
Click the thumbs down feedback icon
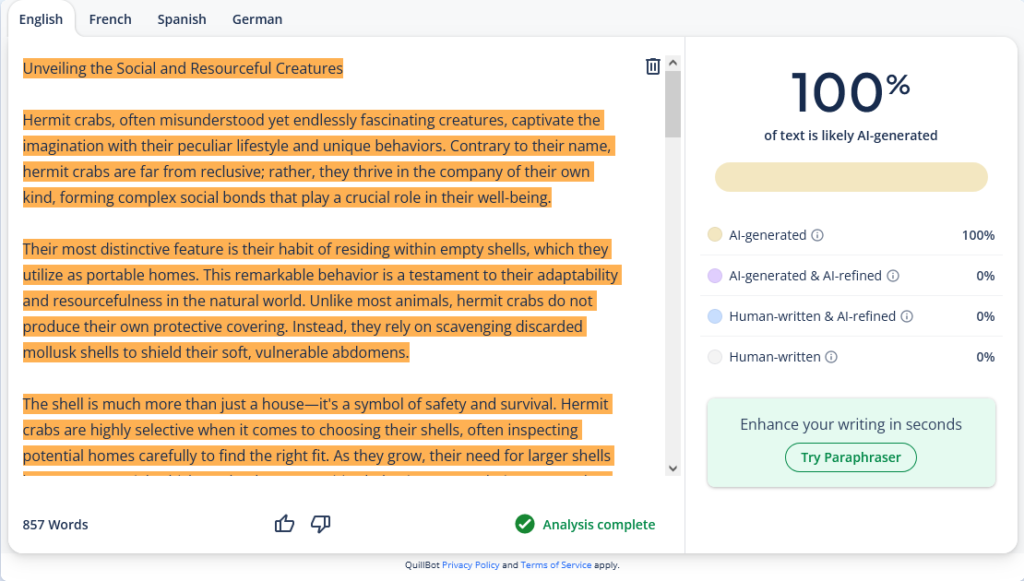coord(321,524)
